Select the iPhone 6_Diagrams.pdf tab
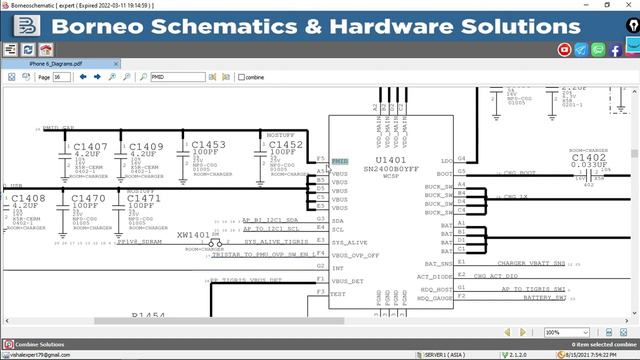Image resolution: width=640 pixels, height=360 pixels. pos(56,64)
